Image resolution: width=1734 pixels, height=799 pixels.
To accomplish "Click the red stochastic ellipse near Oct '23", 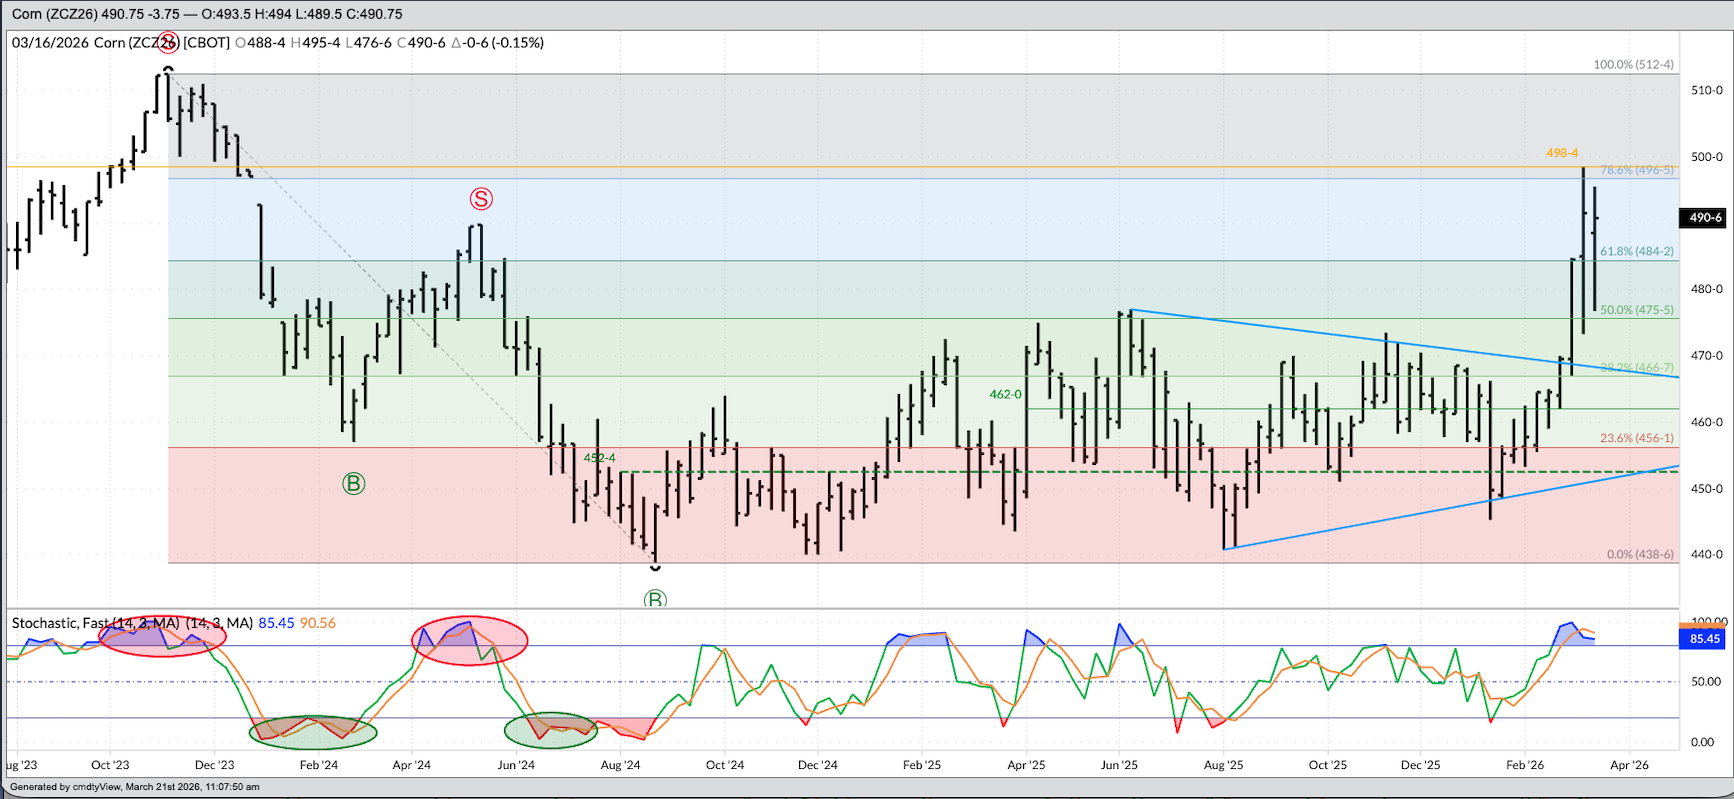I will tap(162, 636).
